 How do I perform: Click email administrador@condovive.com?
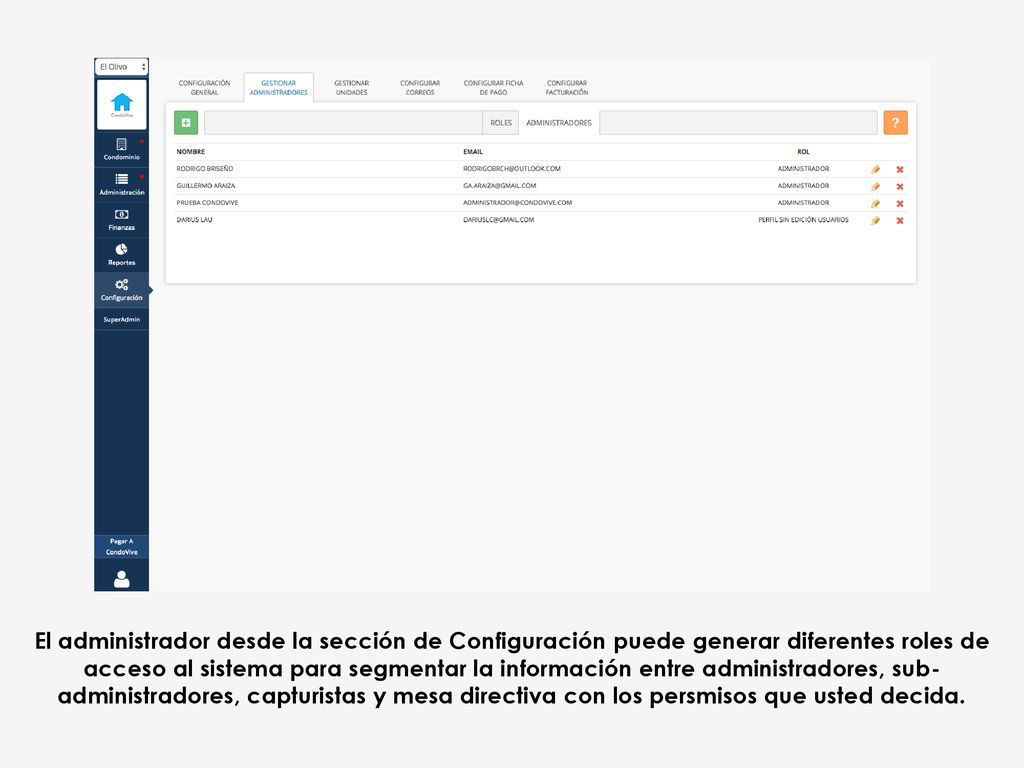517,202
